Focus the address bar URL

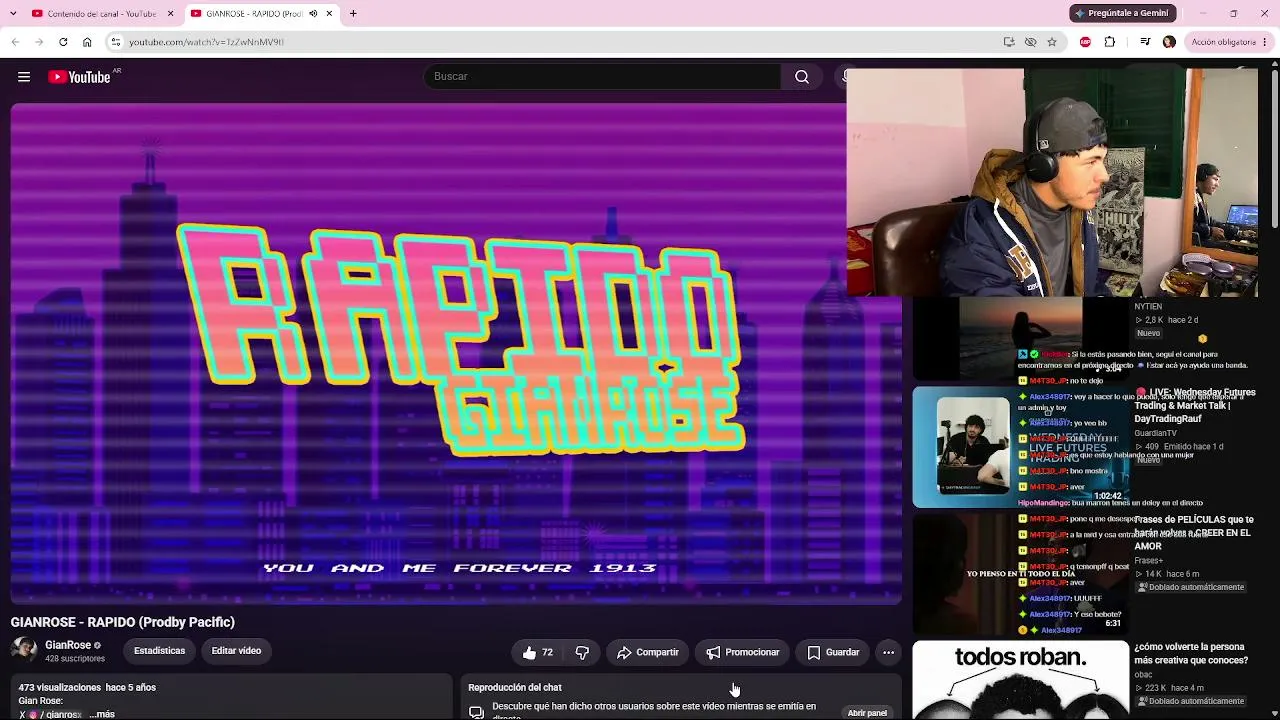[x=206, y=42]
